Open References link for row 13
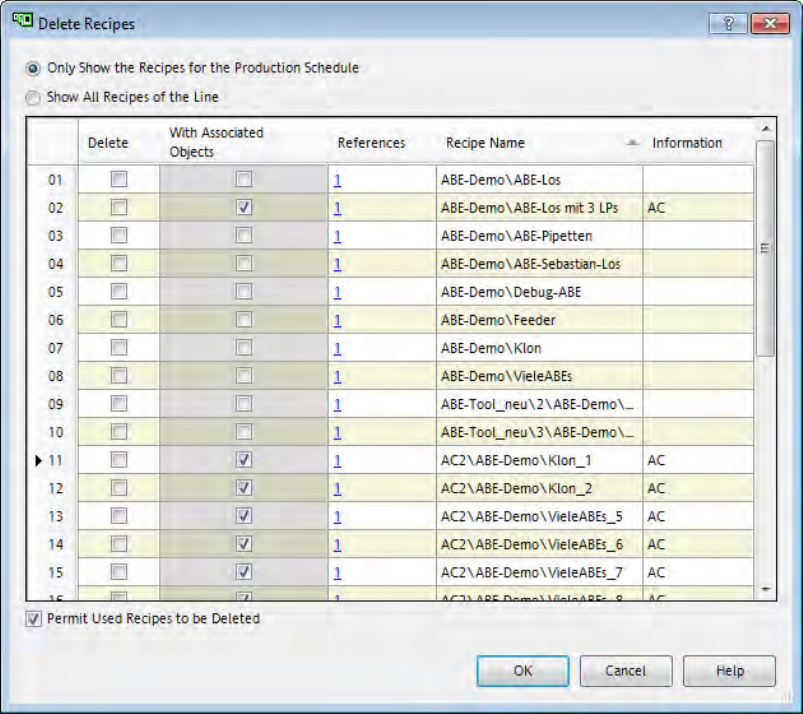This screenshot has height=714, width=803. point(338,516)
